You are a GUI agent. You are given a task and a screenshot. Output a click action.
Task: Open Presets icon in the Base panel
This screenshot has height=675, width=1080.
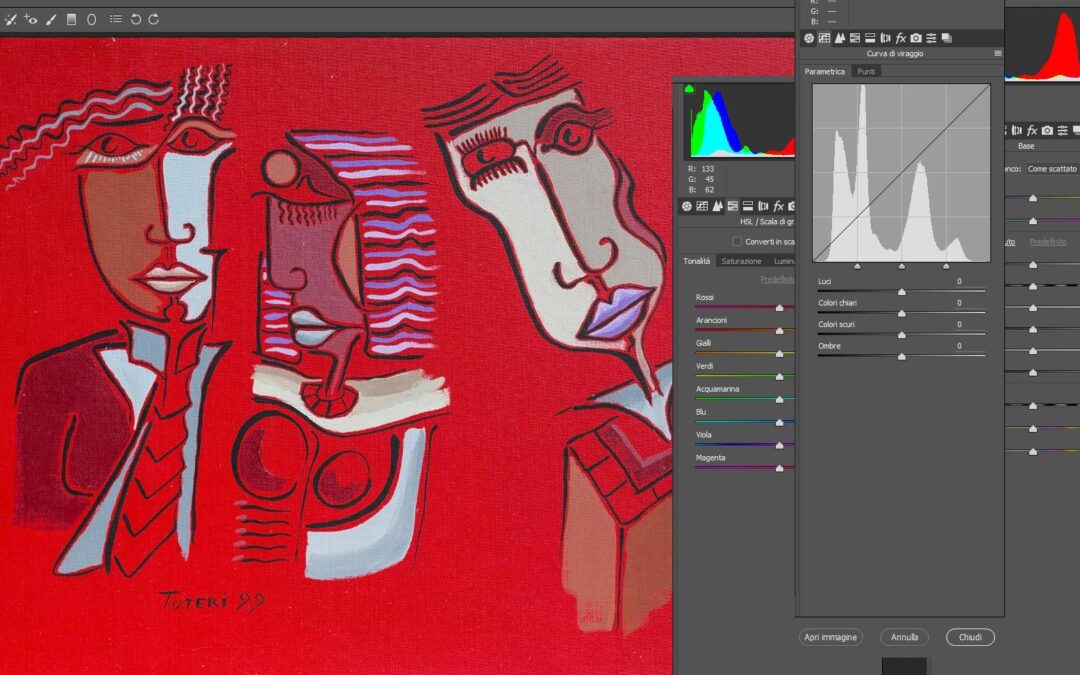tap(1063, 130)
